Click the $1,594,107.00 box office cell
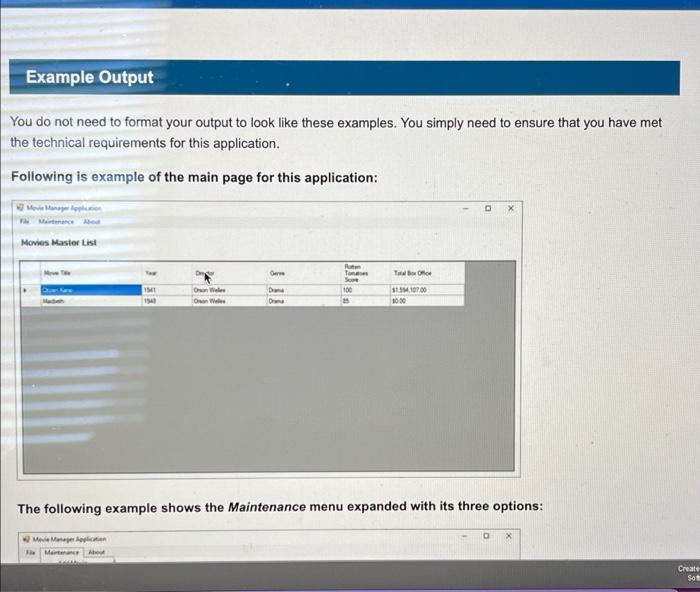The width and height of the screenshot is (700, 592). 428,290
